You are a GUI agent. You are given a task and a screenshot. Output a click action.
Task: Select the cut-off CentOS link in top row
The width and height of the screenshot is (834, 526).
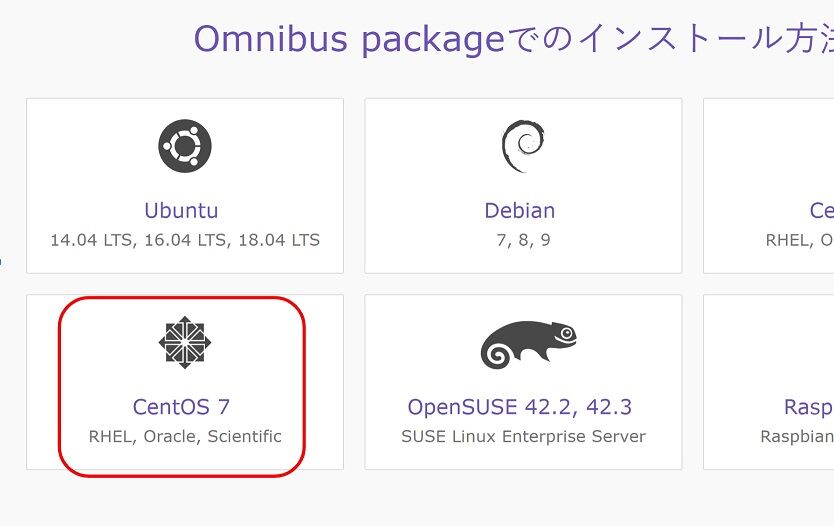822,211
